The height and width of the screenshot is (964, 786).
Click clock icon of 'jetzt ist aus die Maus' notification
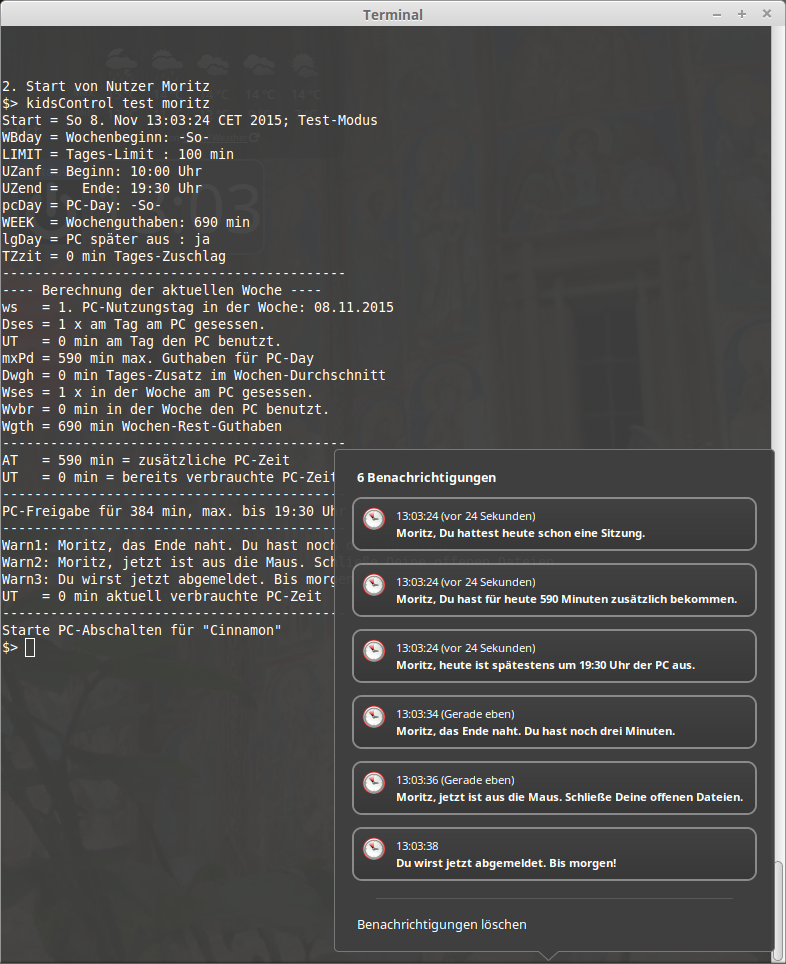click(374, 783)
